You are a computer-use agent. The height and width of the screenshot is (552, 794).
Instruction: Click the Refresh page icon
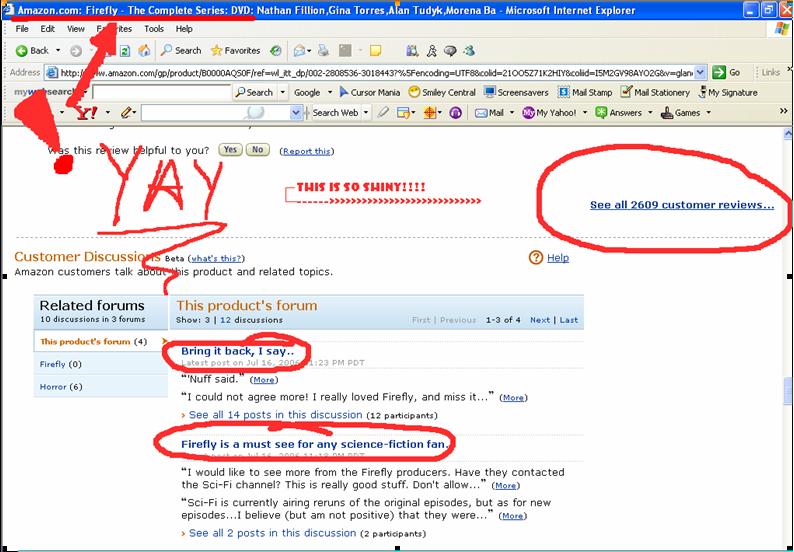pos(125,51)
